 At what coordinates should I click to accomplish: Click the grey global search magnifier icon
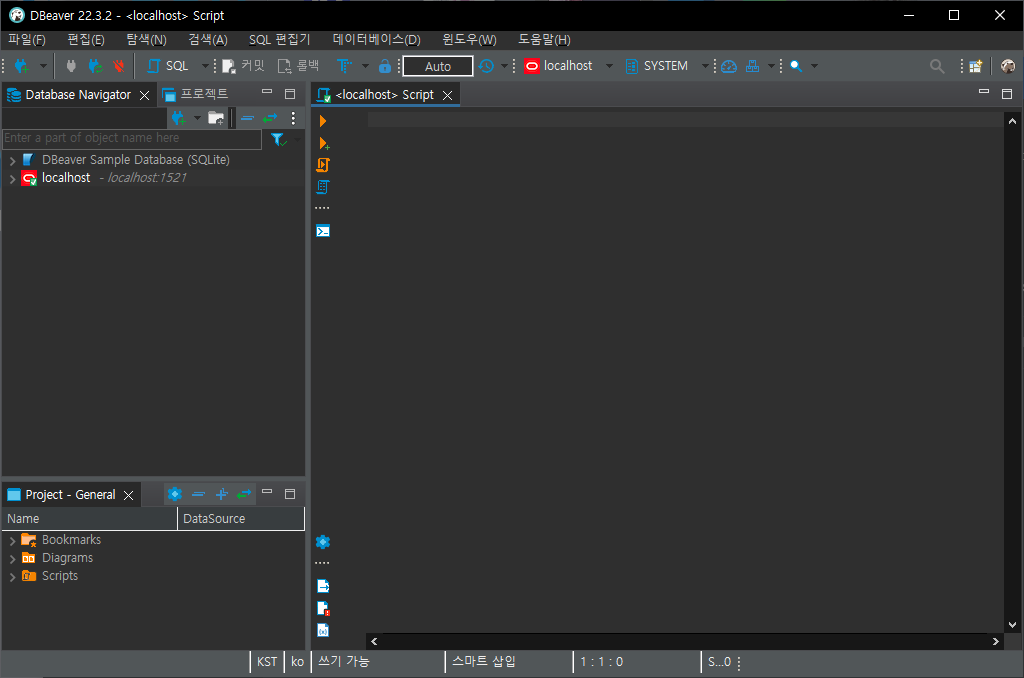tap(937, 66)
